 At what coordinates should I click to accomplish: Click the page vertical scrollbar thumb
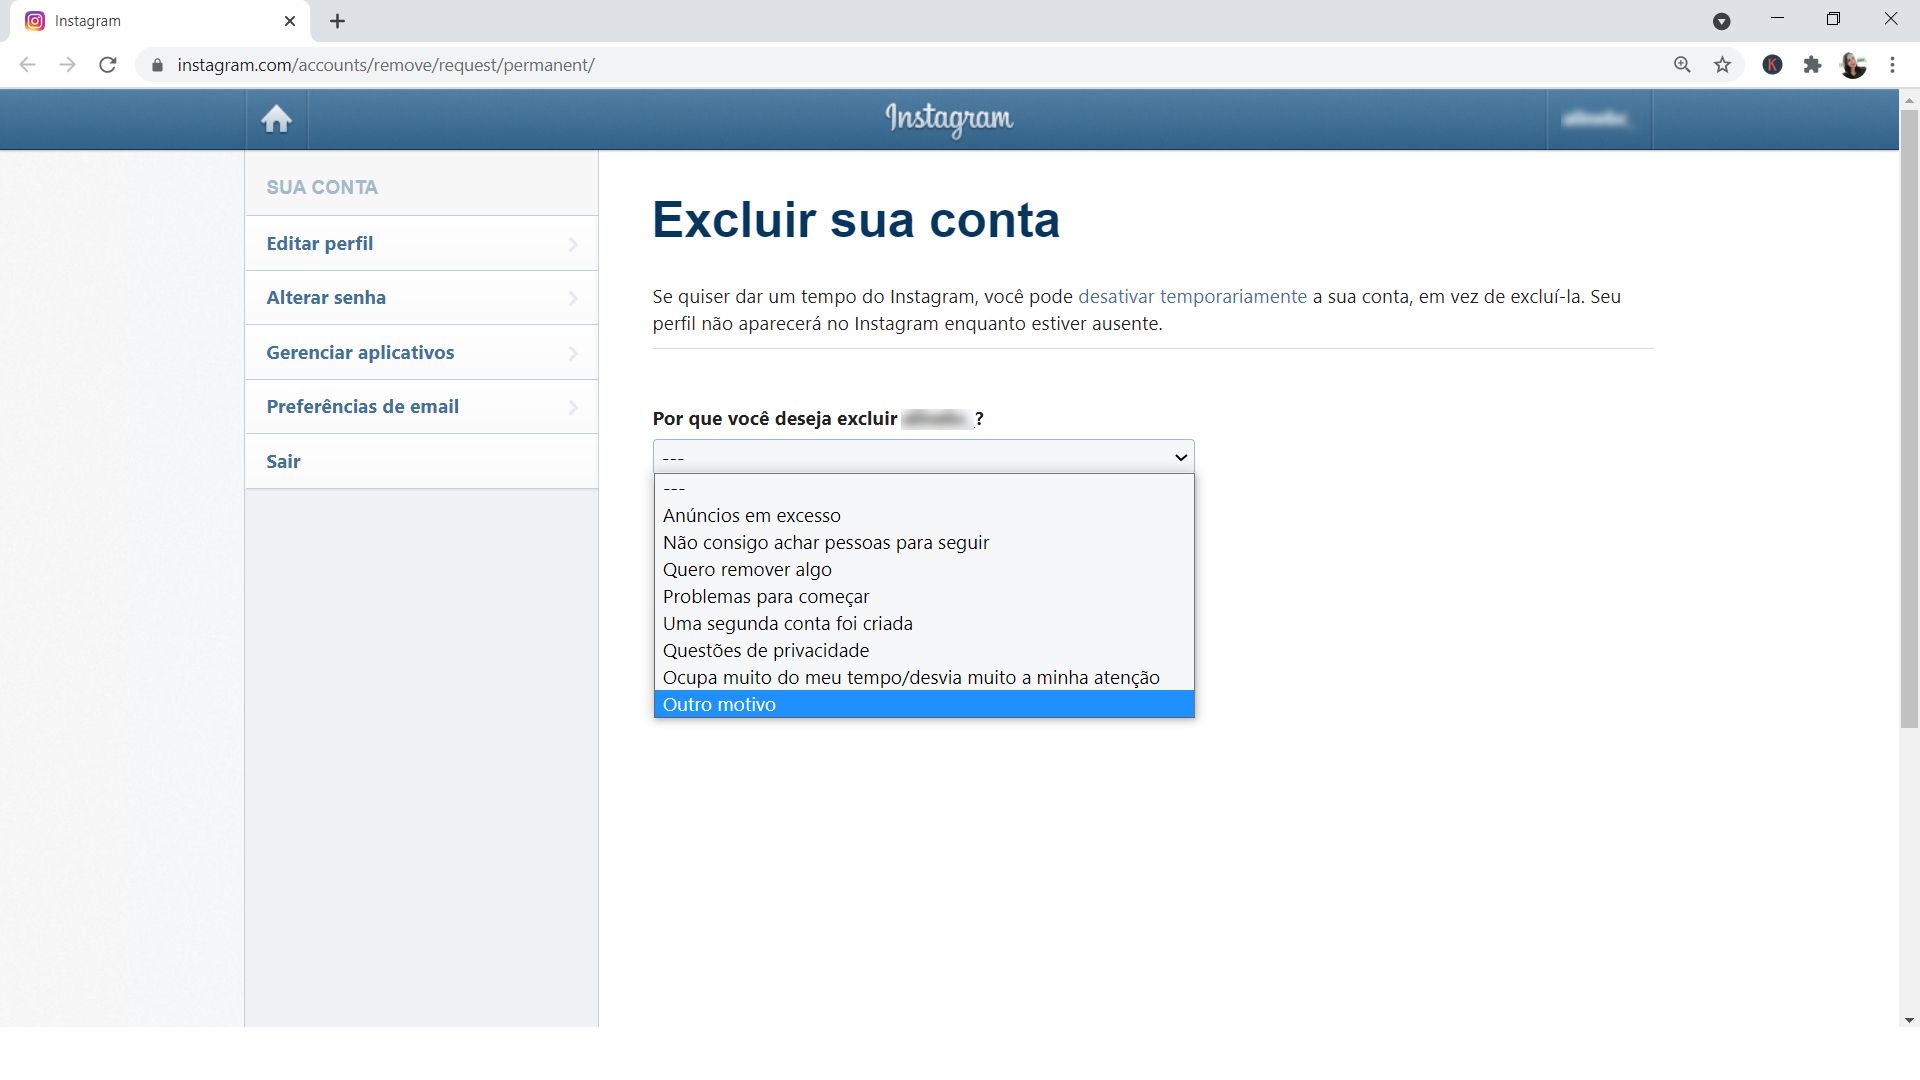point(1909,418)
